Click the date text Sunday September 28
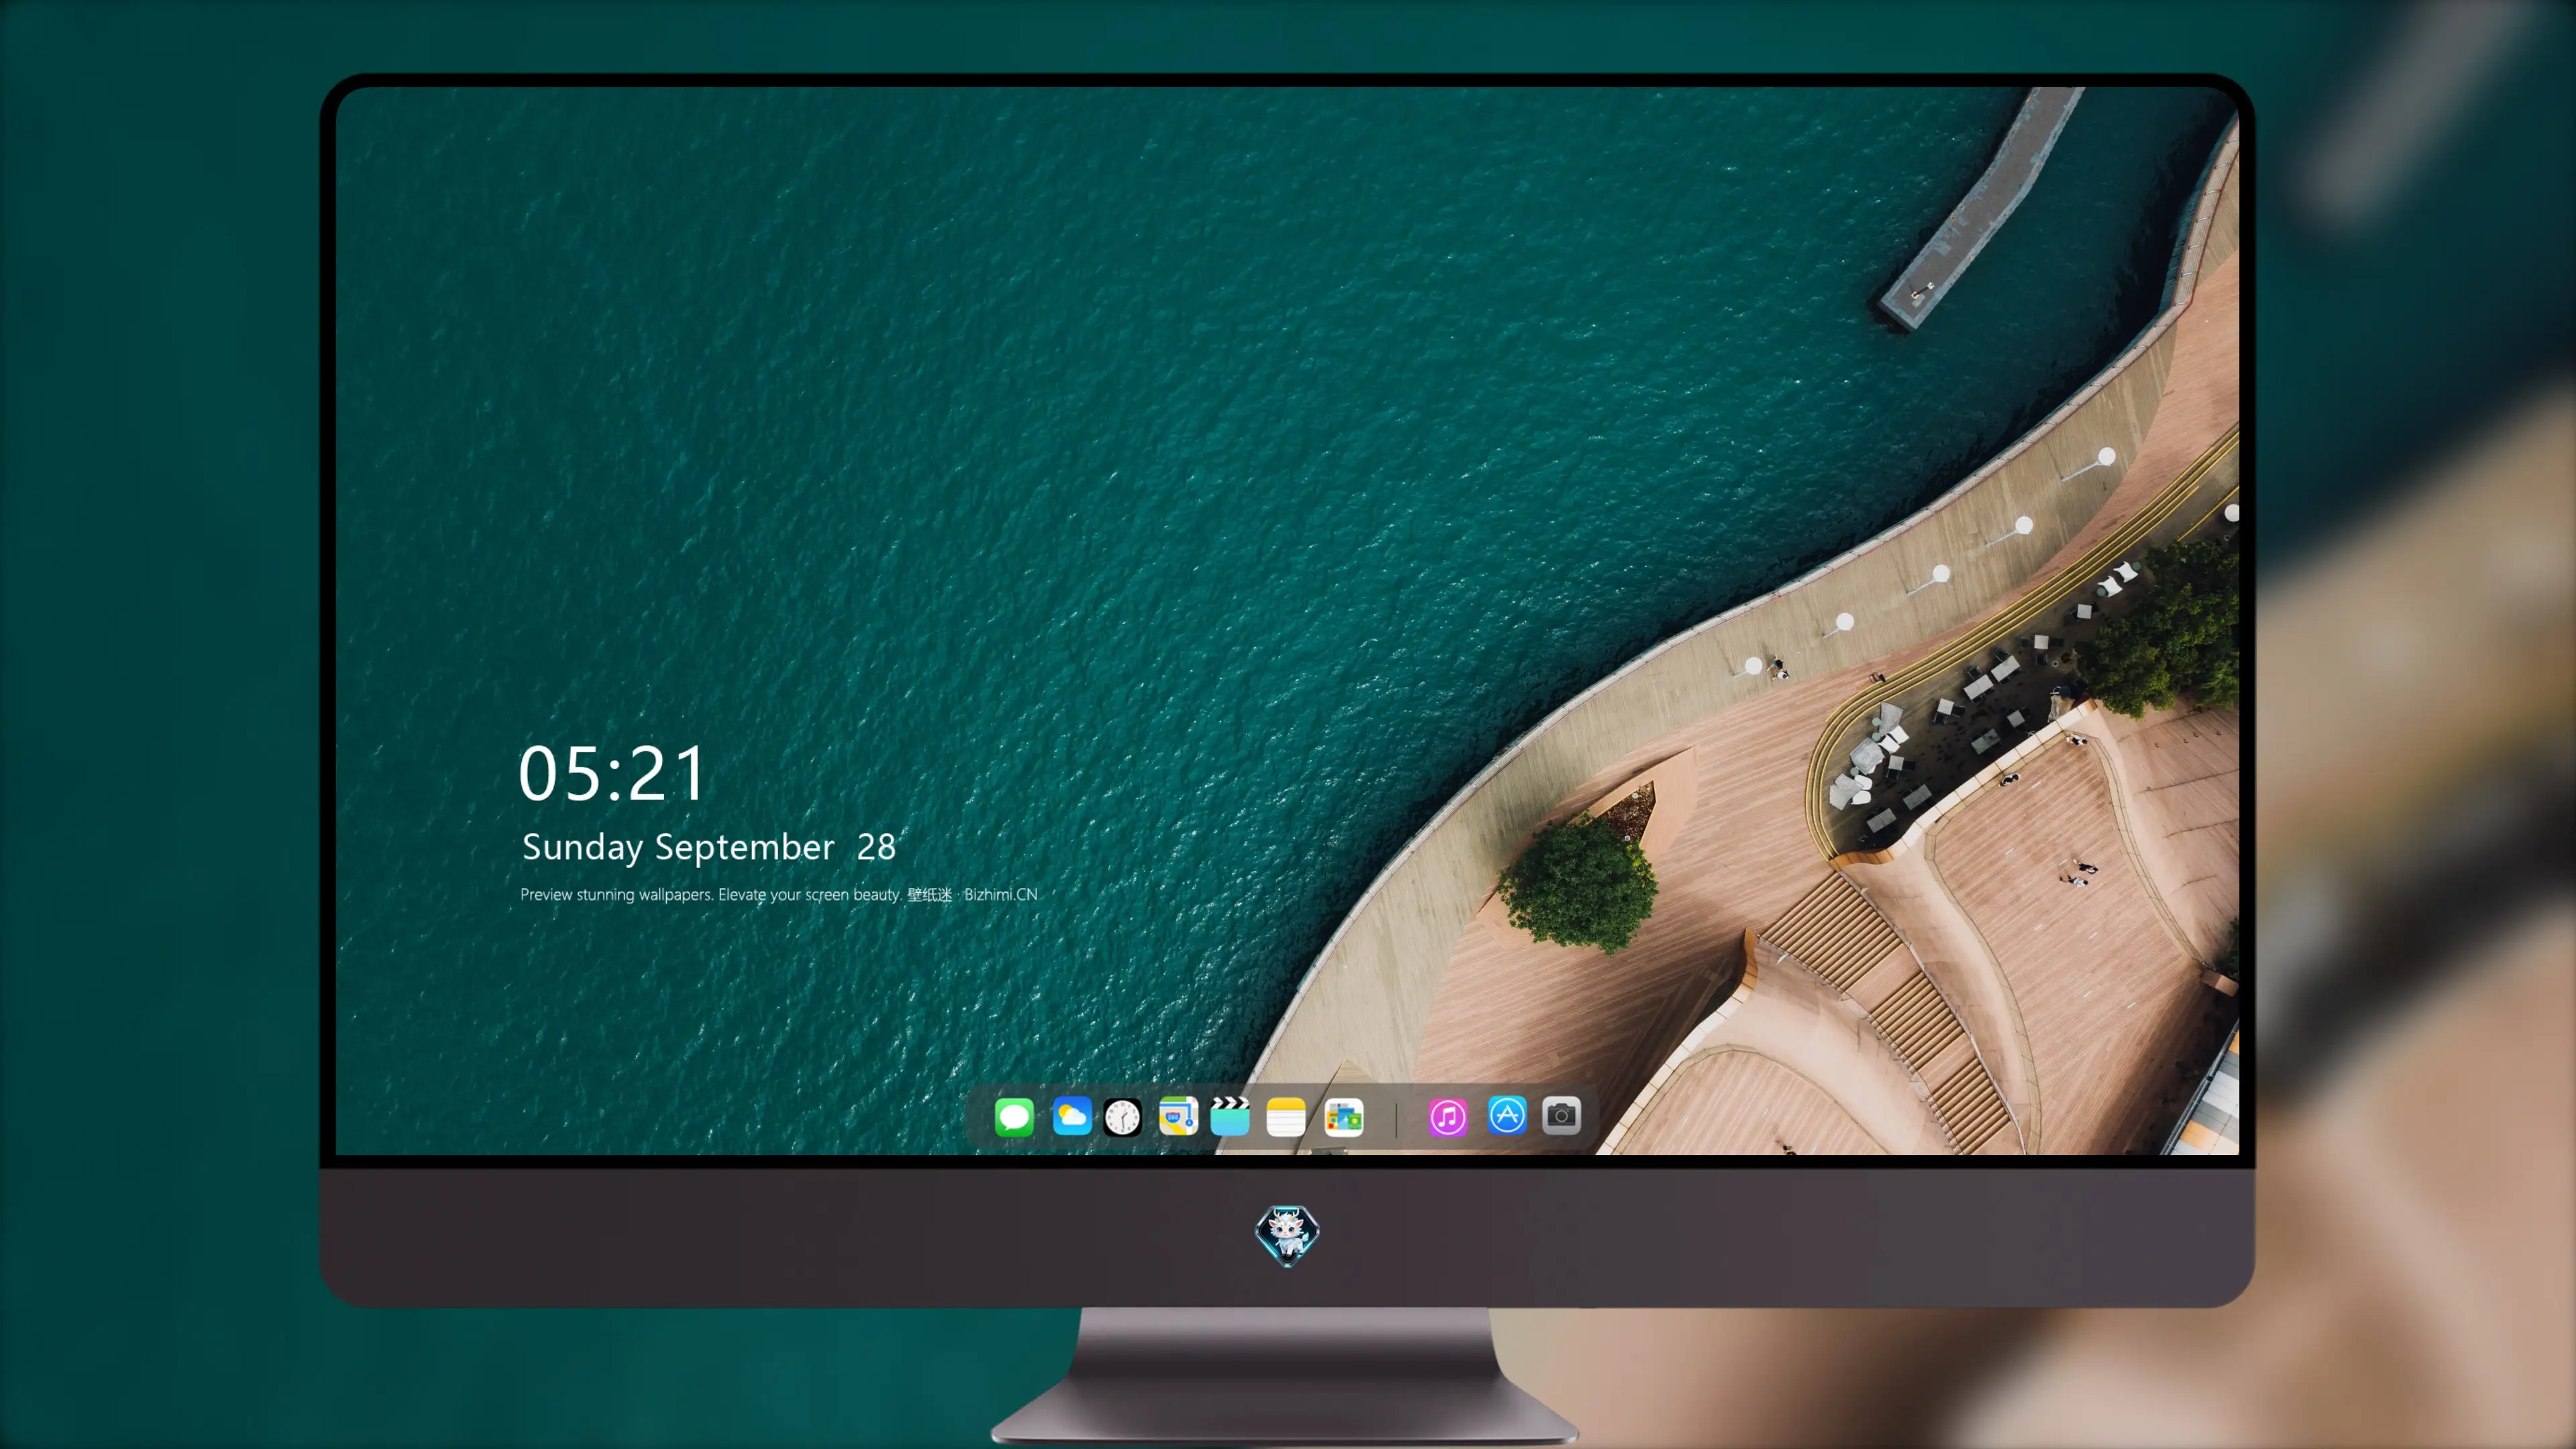This screenshot has height=1449, width=2576. 709,847
